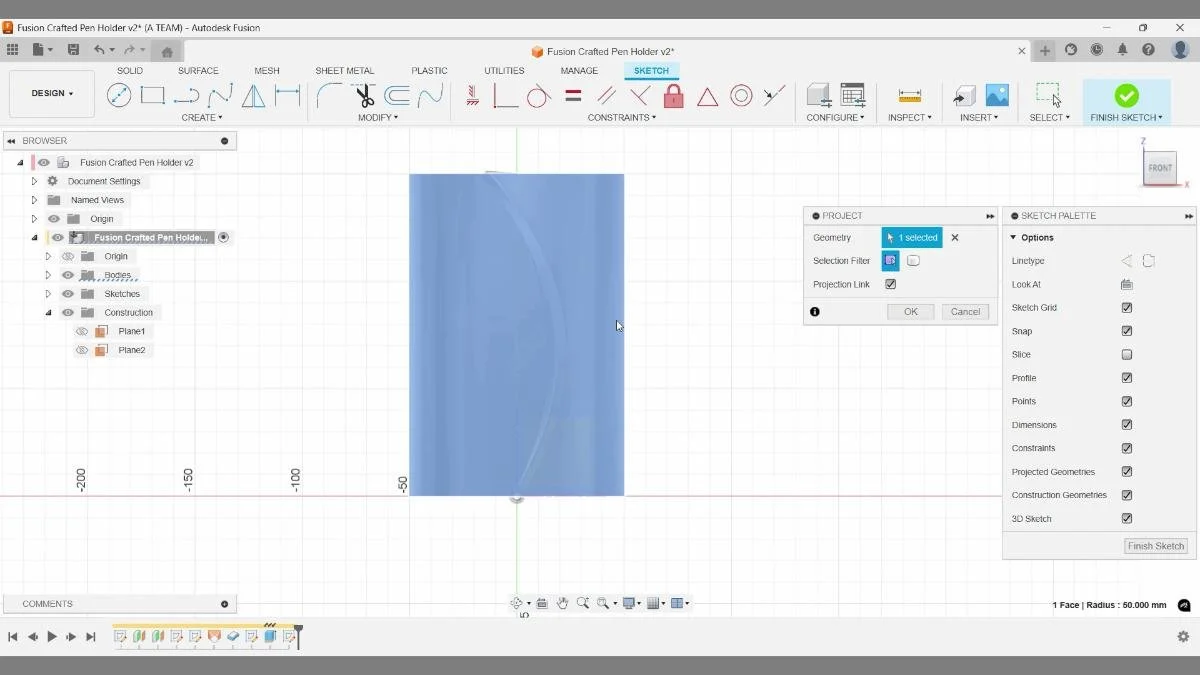Expand the Sketches folder in the browser

pos(47,293)
